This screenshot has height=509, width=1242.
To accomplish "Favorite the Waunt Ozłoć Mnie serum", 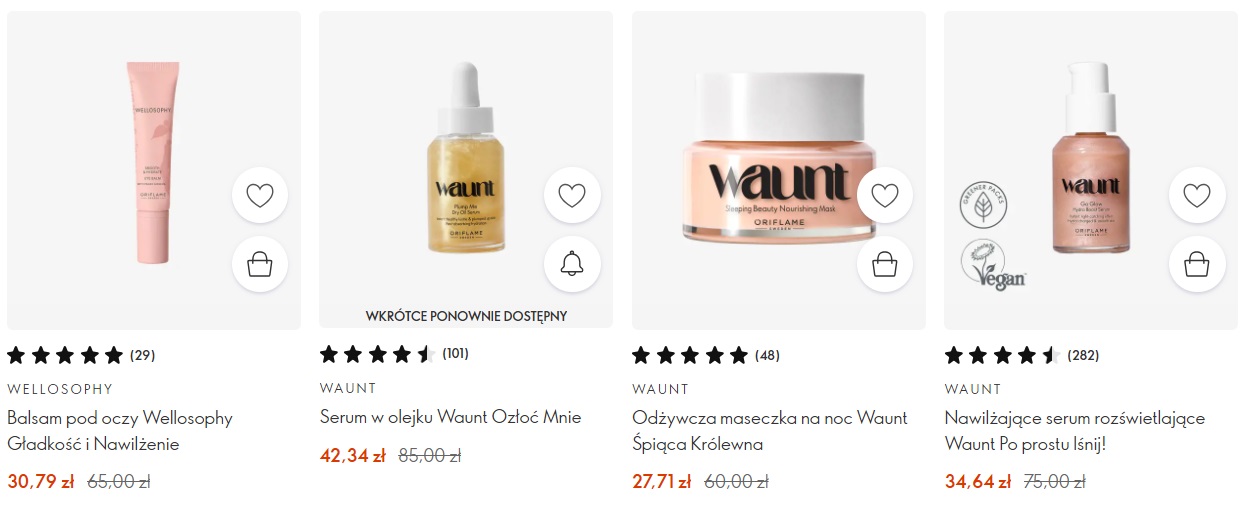I will click(x=572, y=195).
